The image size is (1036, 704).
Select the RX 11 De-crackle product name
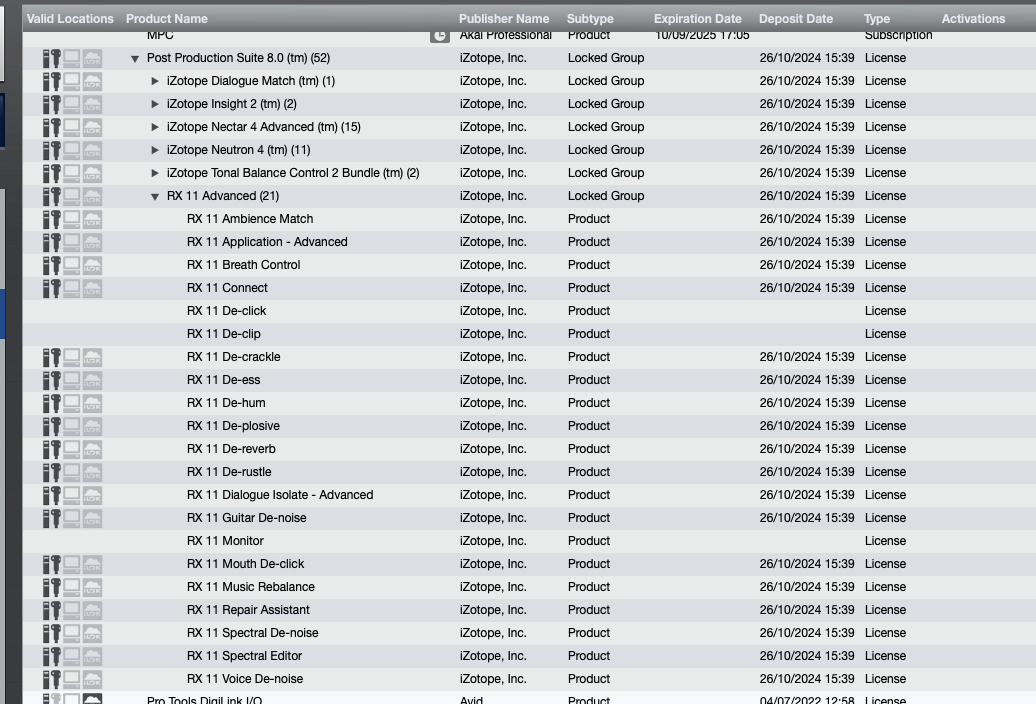pyautogui.click(x=233, y=357)
